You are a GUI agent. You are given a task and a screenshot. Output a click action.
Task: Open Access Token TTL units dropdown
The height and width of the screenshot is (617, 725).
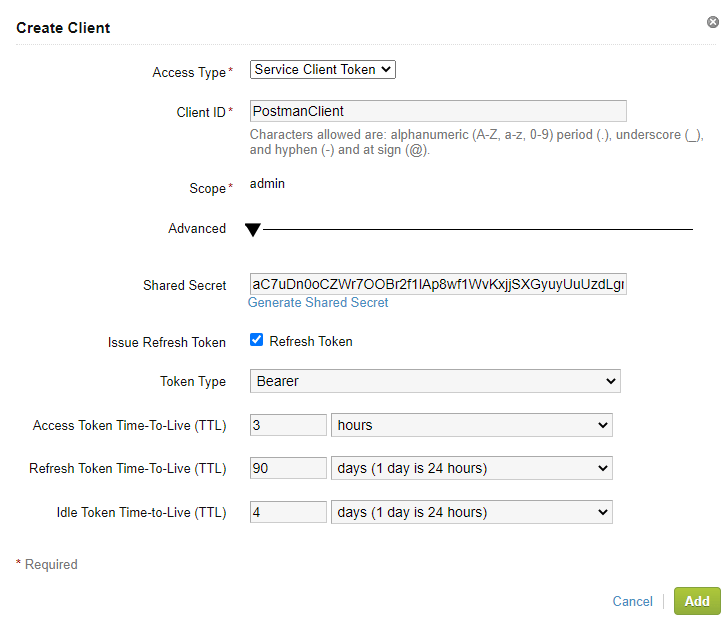pos(471,425)
